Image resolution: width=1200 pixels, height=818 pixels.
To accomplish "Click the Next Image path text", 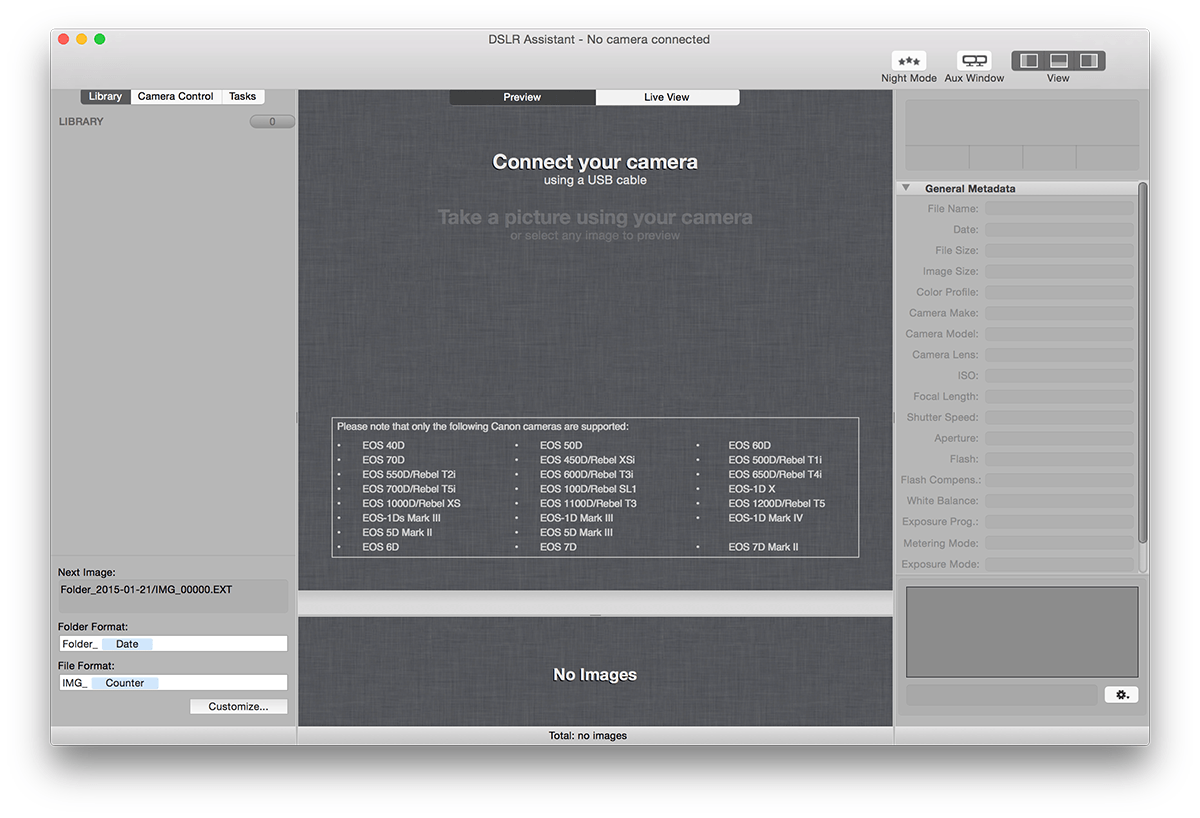I will [x=146, y=590].
